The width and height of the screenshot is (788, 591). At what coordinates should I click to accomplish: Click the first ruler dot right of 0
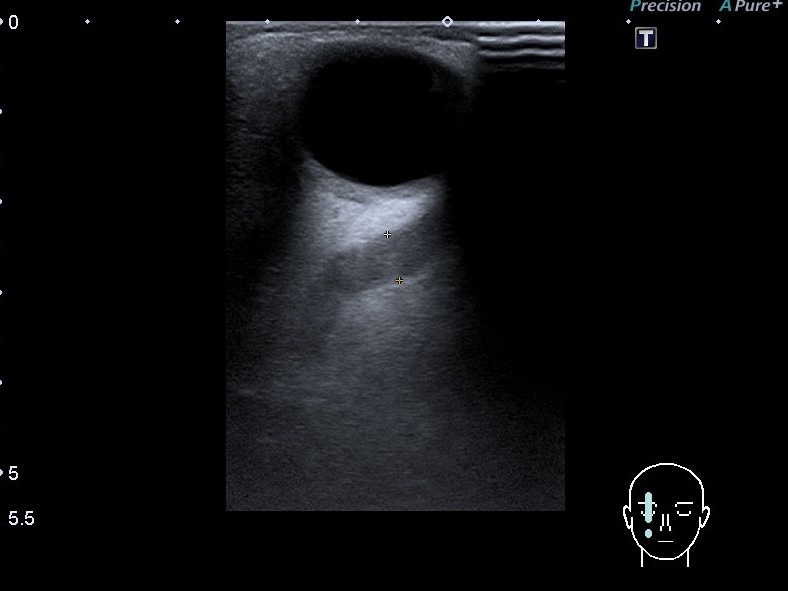pos(88,21)
